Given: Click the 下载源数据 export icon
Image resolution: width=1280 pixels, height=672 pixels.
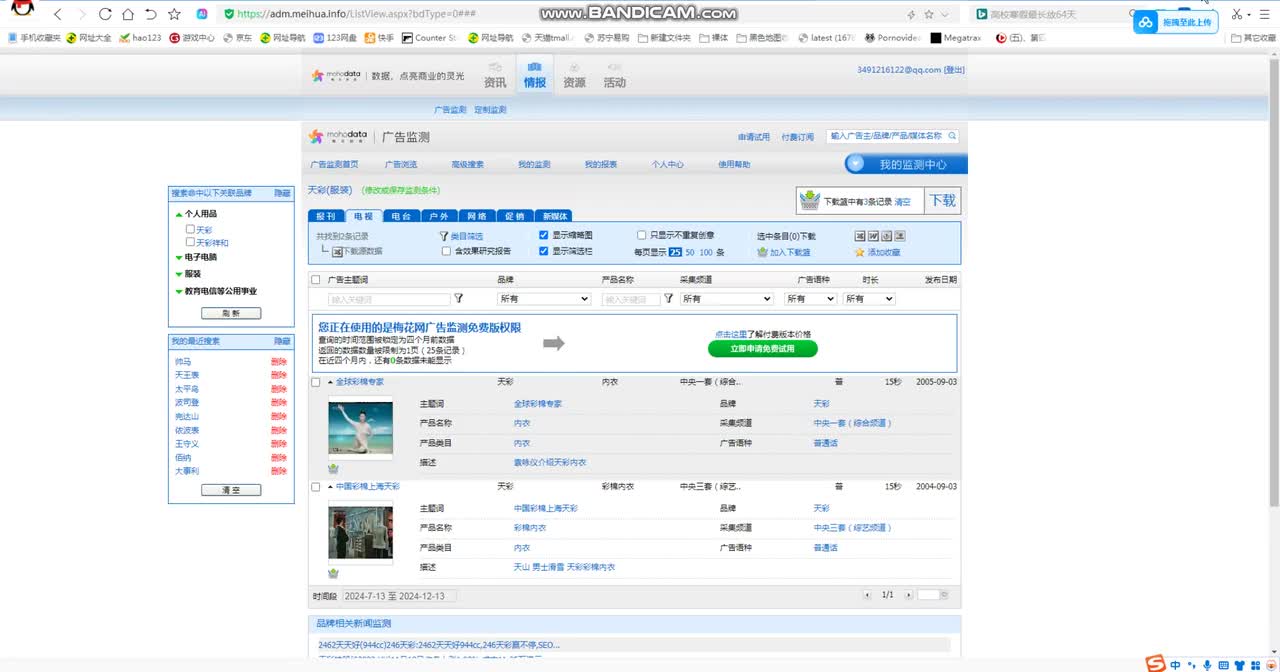Looking at the screenshot, I should [337, 252].
